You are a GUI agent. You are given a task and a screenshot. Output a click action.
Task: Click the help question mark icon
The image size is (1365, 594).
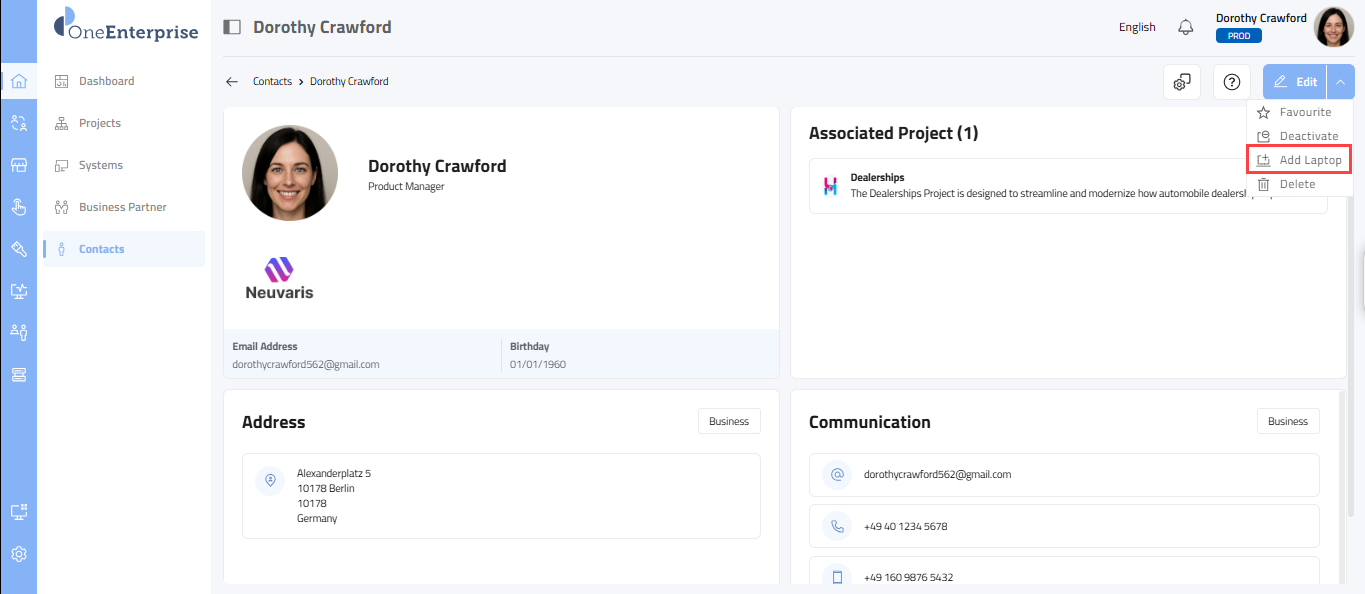pyautogui.click(x=1232, y=82)
